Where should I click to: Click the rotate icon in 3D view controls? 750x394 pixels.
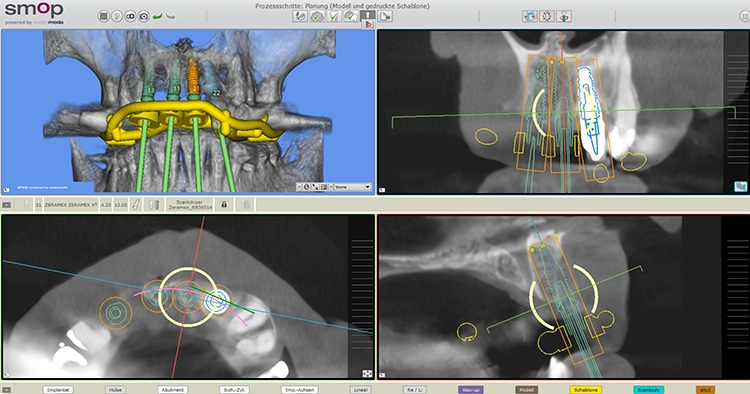[x=307, y=187]
